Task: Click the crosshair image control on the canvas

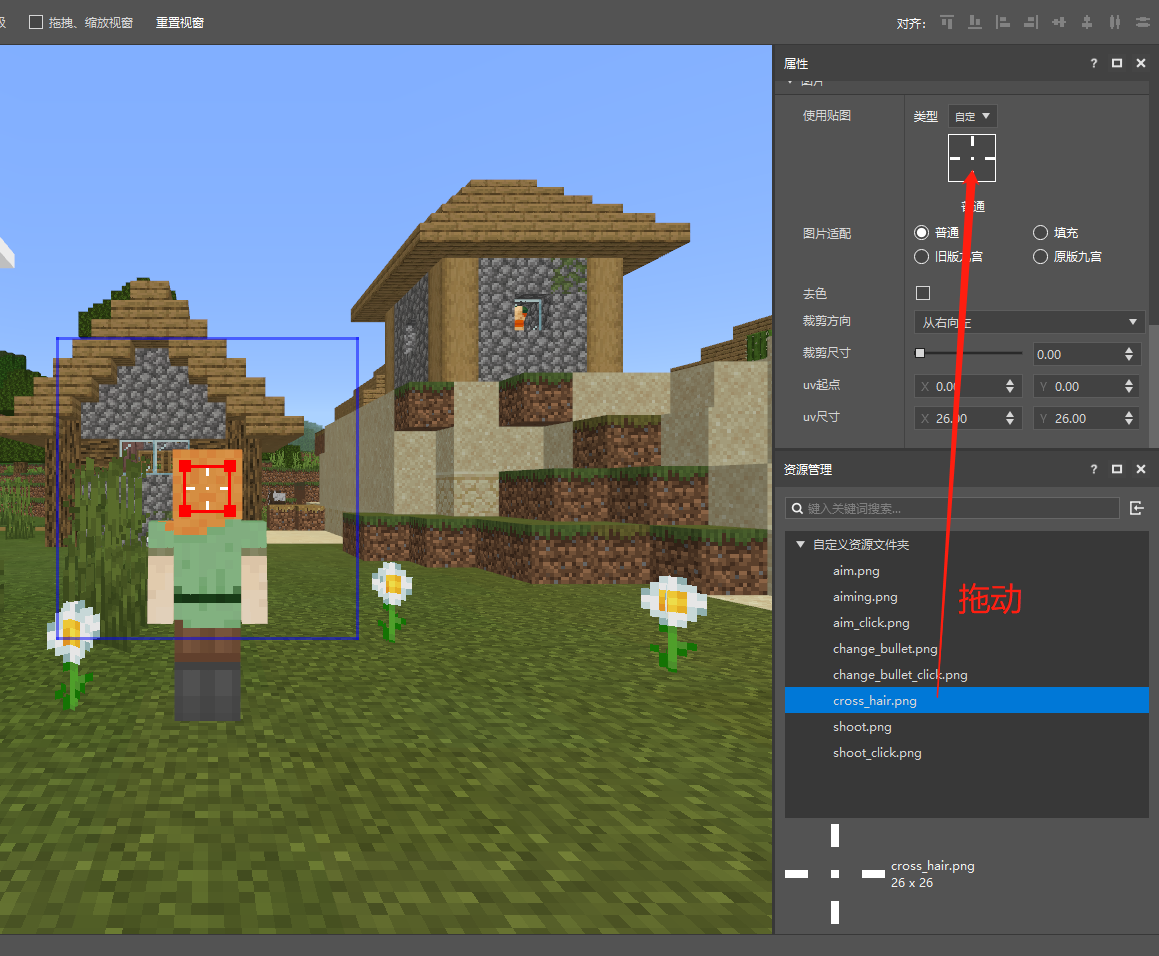Action: (x=207, y=488)
